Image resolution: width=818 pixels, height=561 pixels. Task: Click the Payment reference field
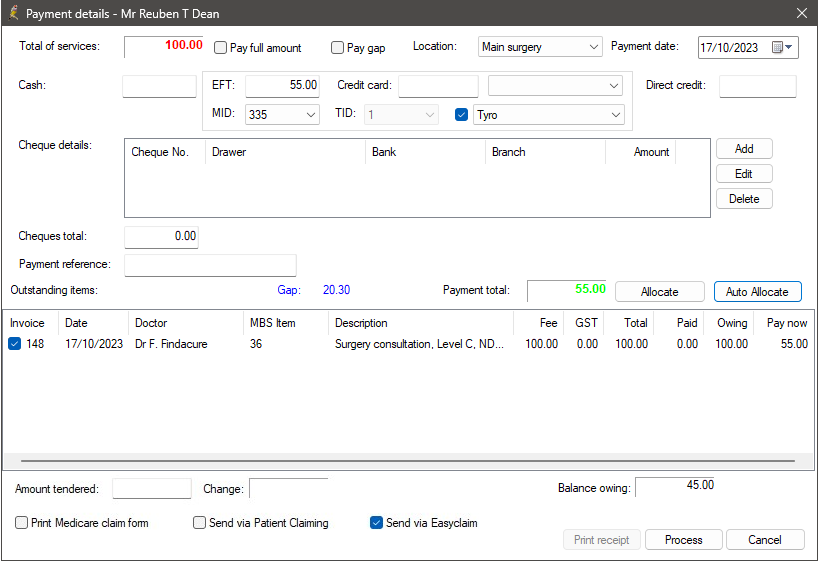(x=210, y=265)
